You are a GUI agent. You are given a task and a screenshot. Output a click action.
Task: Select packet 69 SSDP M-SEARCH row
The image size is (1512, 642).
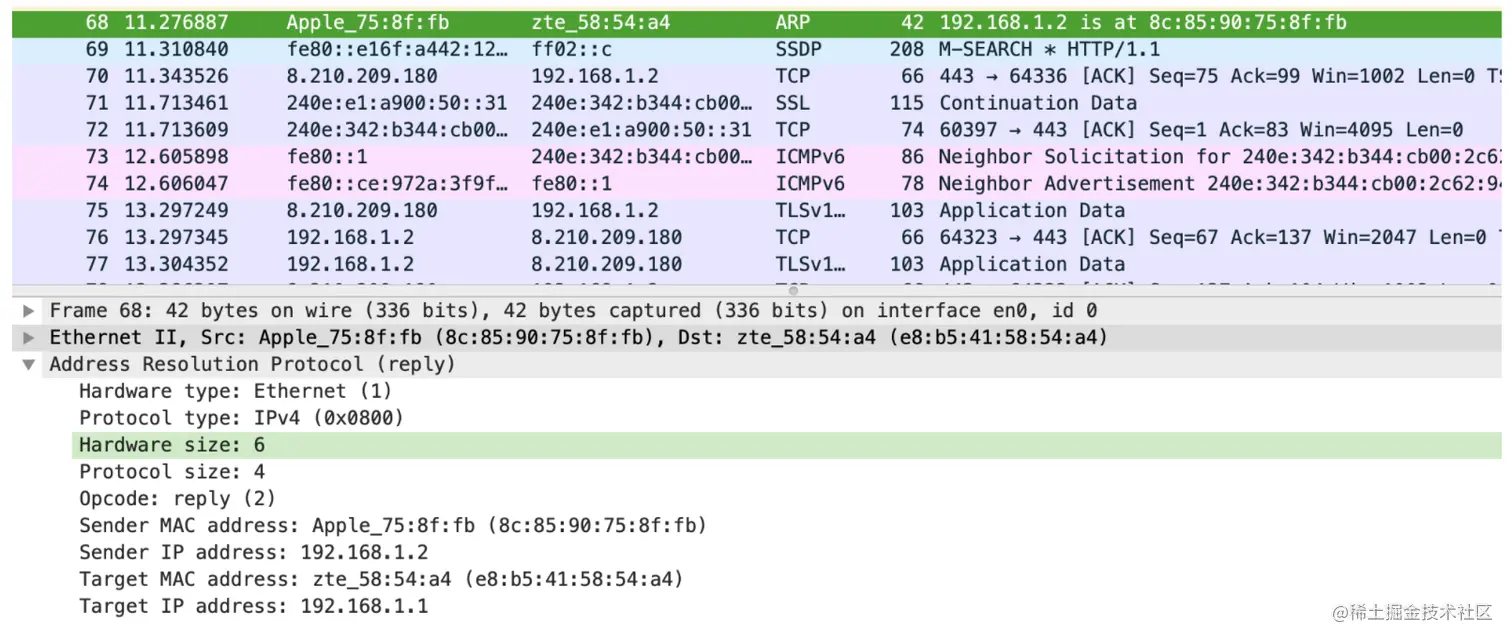coord(757,49)
